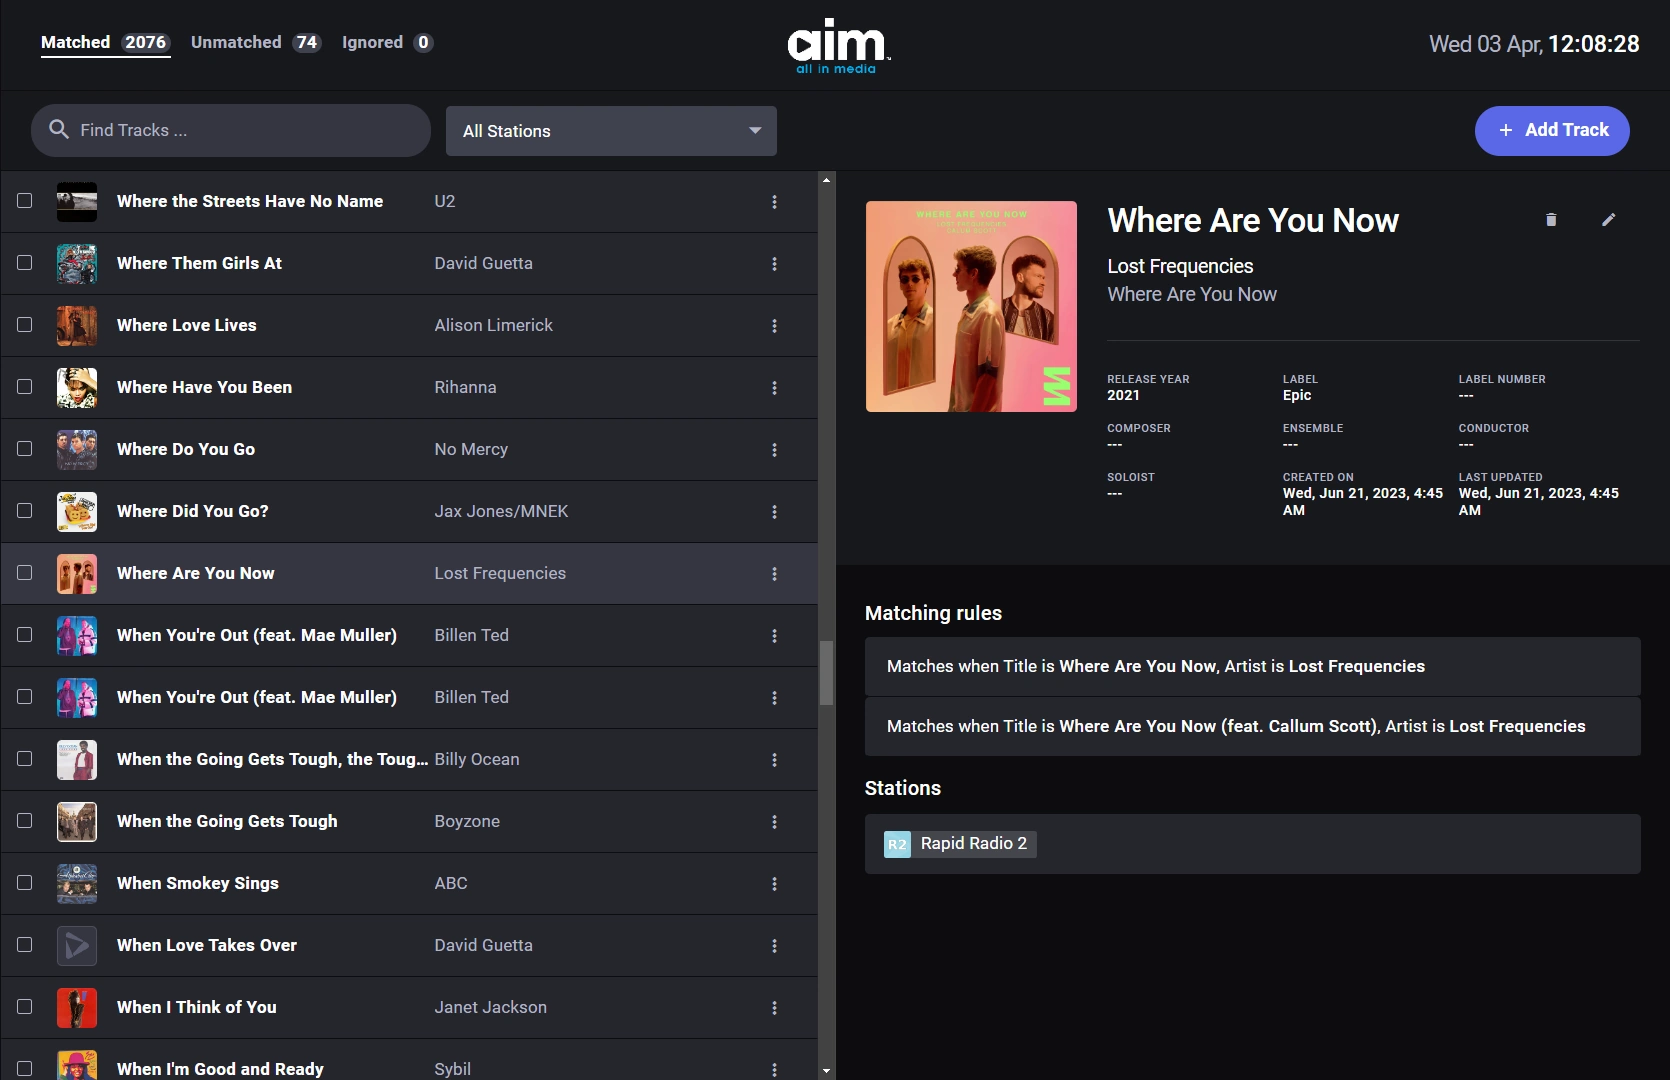Open options menu for Where Do You Go
This screenshot has width=1670, height=1080.
(774, 450)
